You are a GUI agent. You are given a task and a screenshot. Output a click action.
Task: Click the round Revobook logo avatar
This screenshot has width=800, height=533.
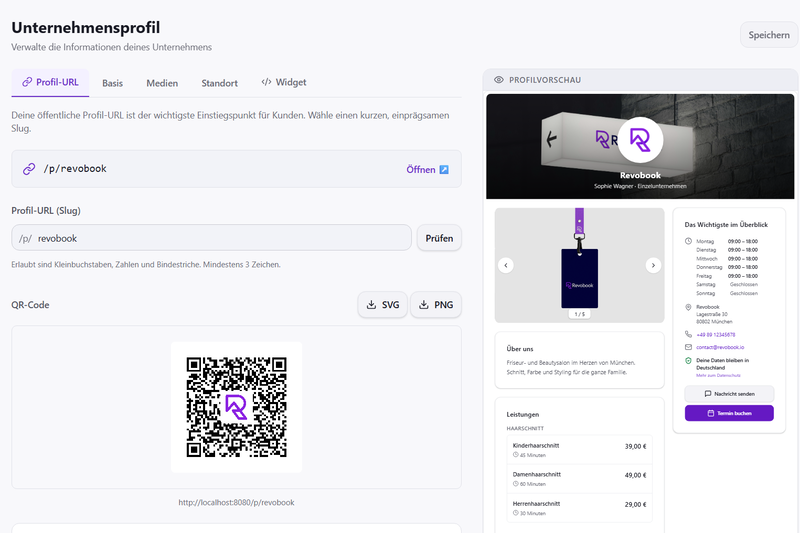tap(640, 140)
